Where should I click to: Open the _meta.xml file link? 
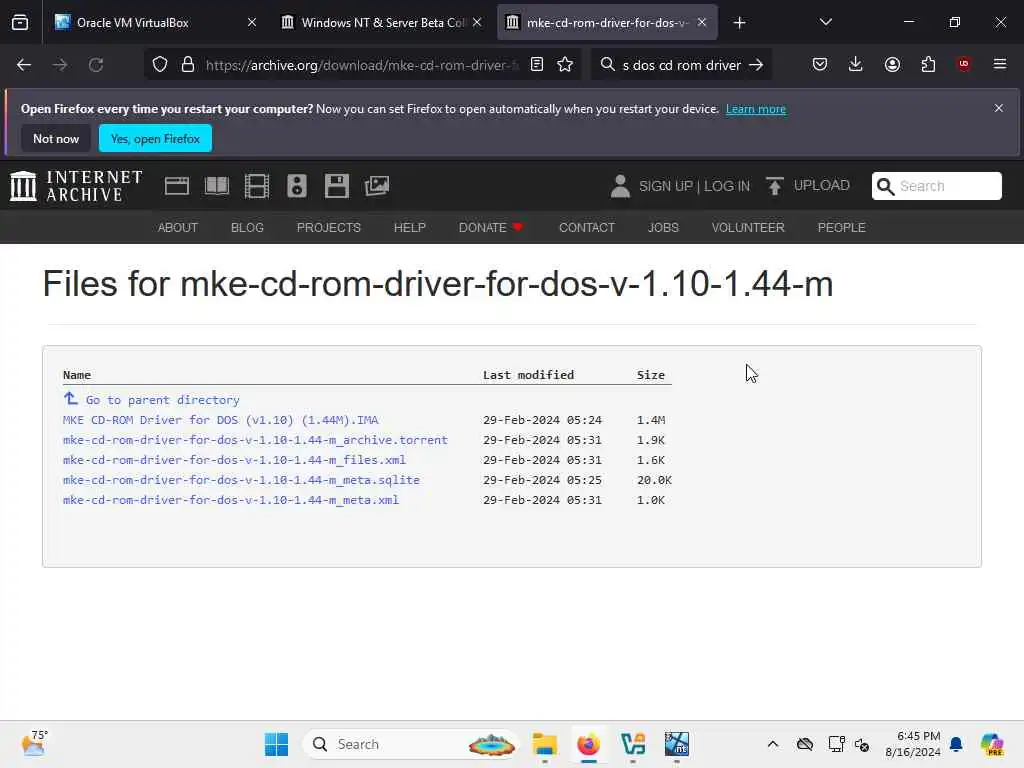[x=231, y=500]
